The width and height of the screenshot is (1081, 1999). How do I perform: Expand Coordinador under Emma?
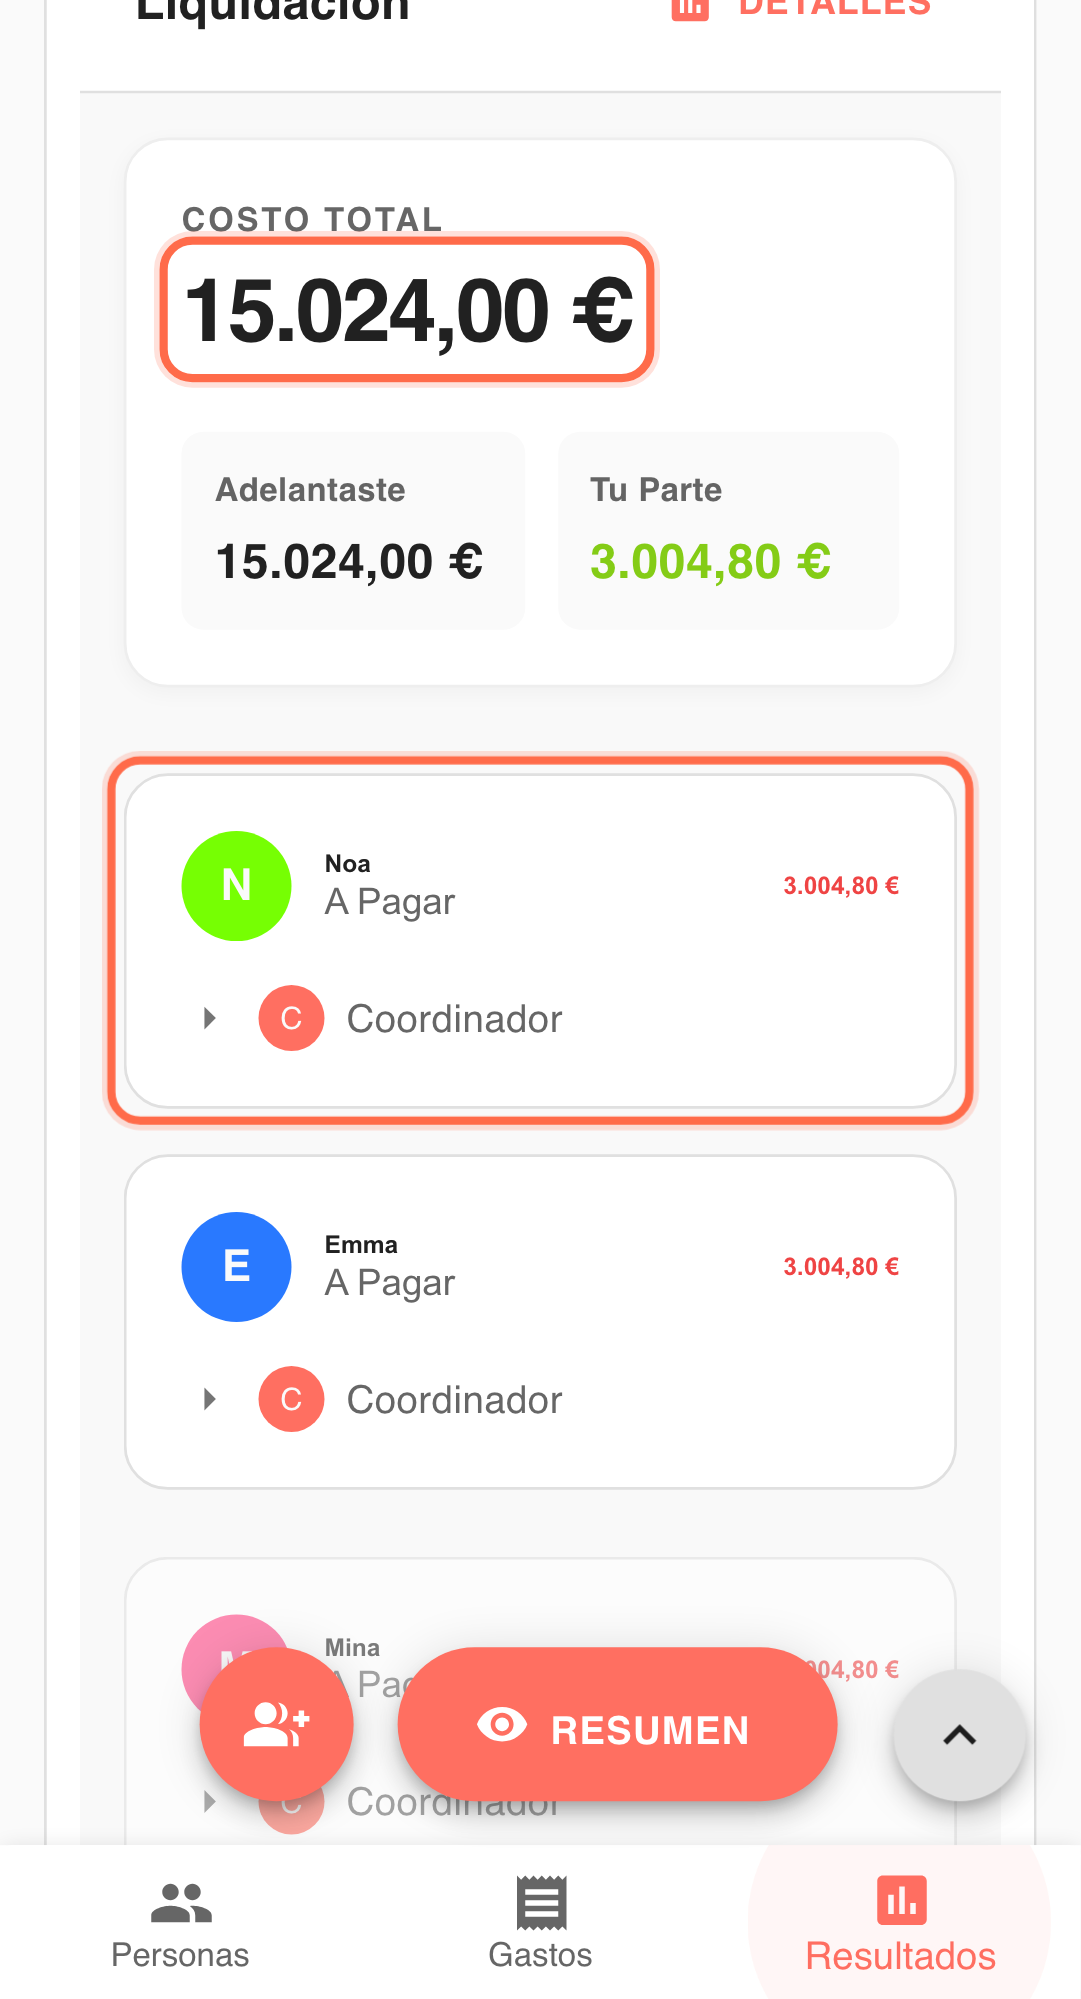(210, 1399)
